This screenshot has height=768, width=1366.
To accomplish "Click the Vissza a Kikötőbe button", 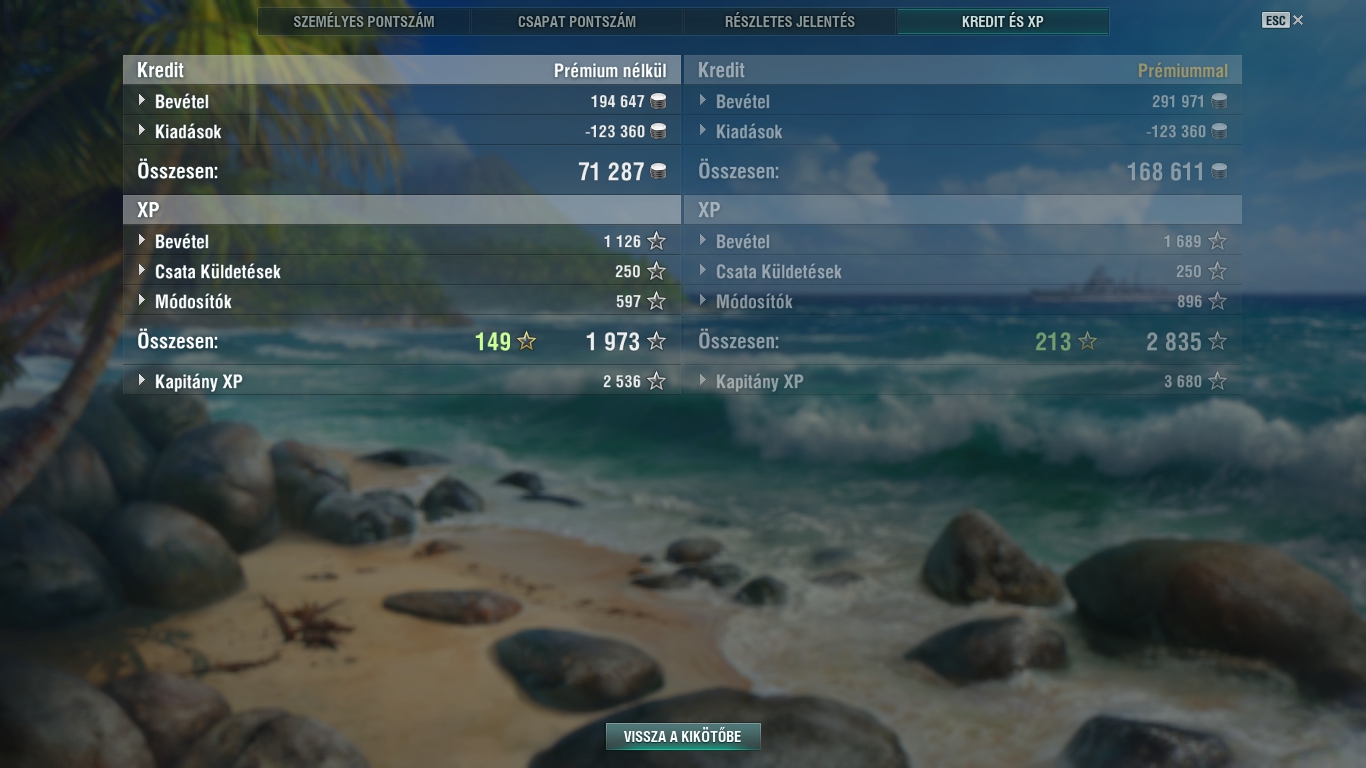I will 683,737.
